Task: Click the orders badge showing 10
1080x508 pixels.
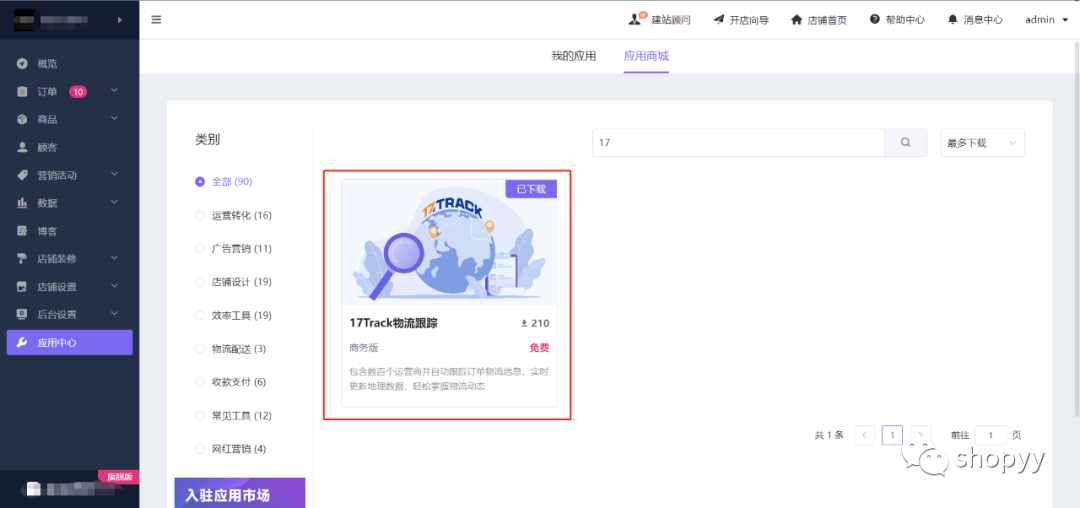Action: pos(78,92)
